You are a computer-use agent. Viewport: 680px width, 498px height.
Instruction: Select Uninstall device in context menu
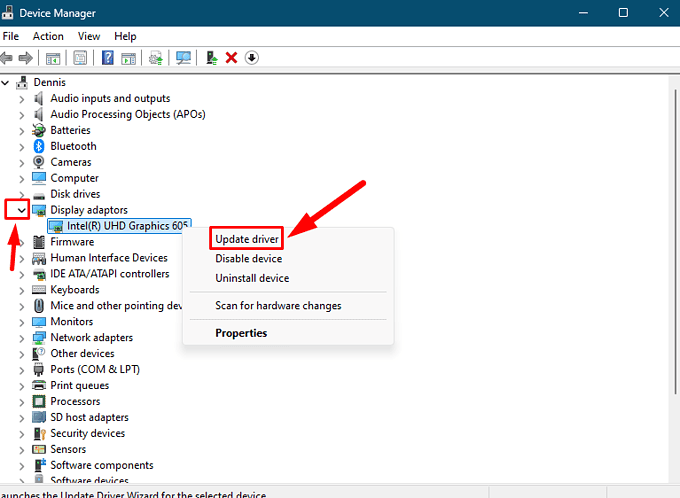click(x=252, y=278)
